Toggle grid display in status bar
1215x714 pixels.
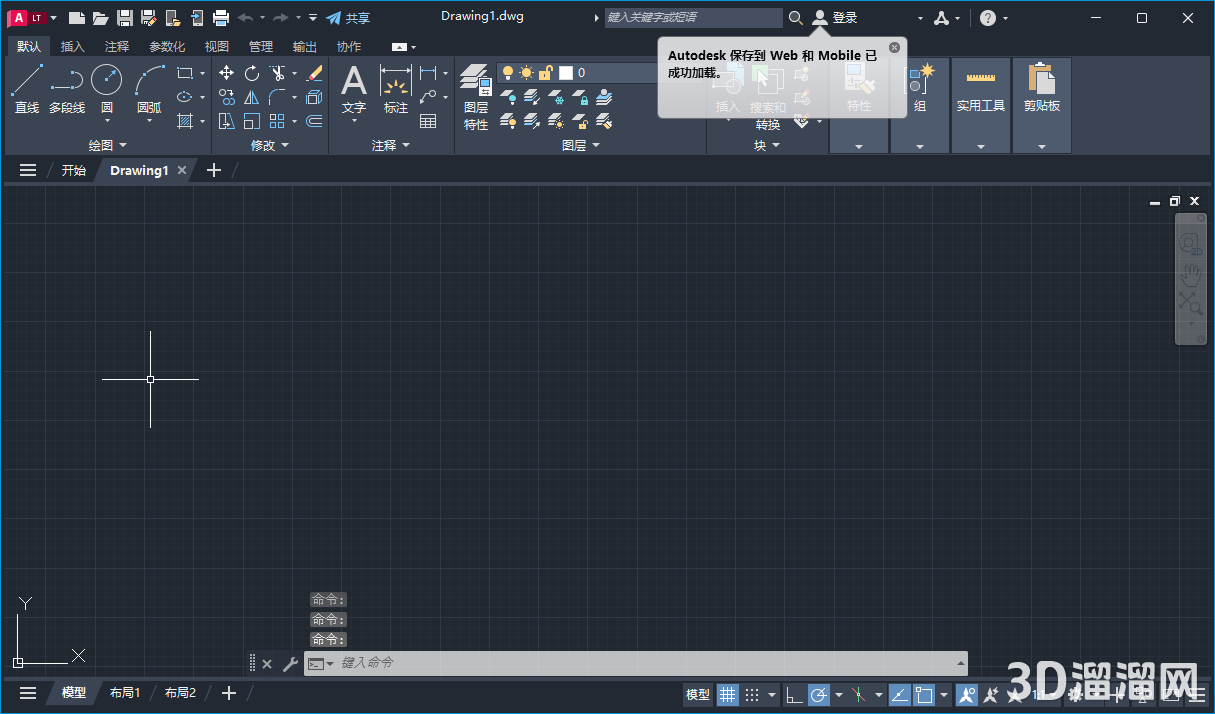[x=728, y=695]
